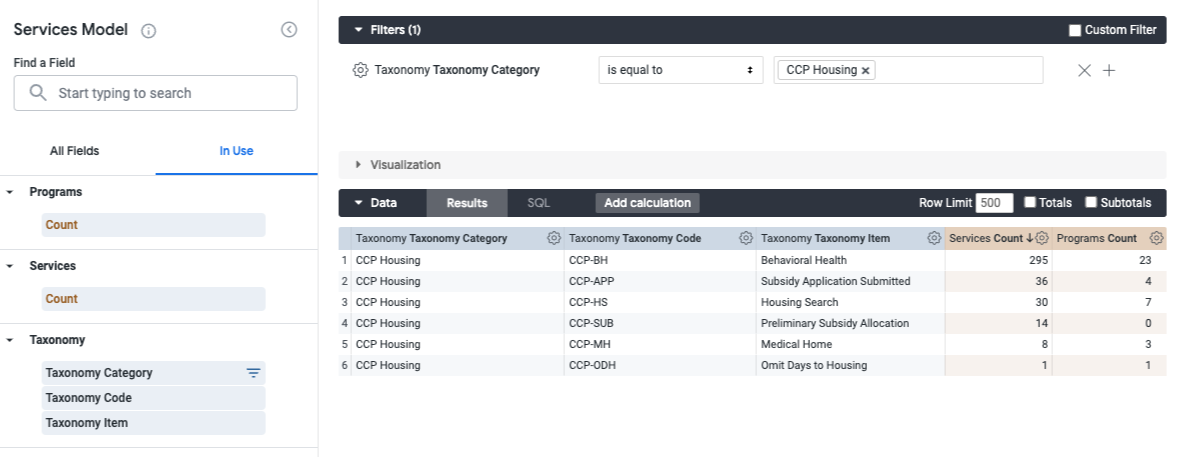This screenshot has width=1180, height=457.
Task: Open Taxonomy Item column gear menu
Action: (934, 238)
